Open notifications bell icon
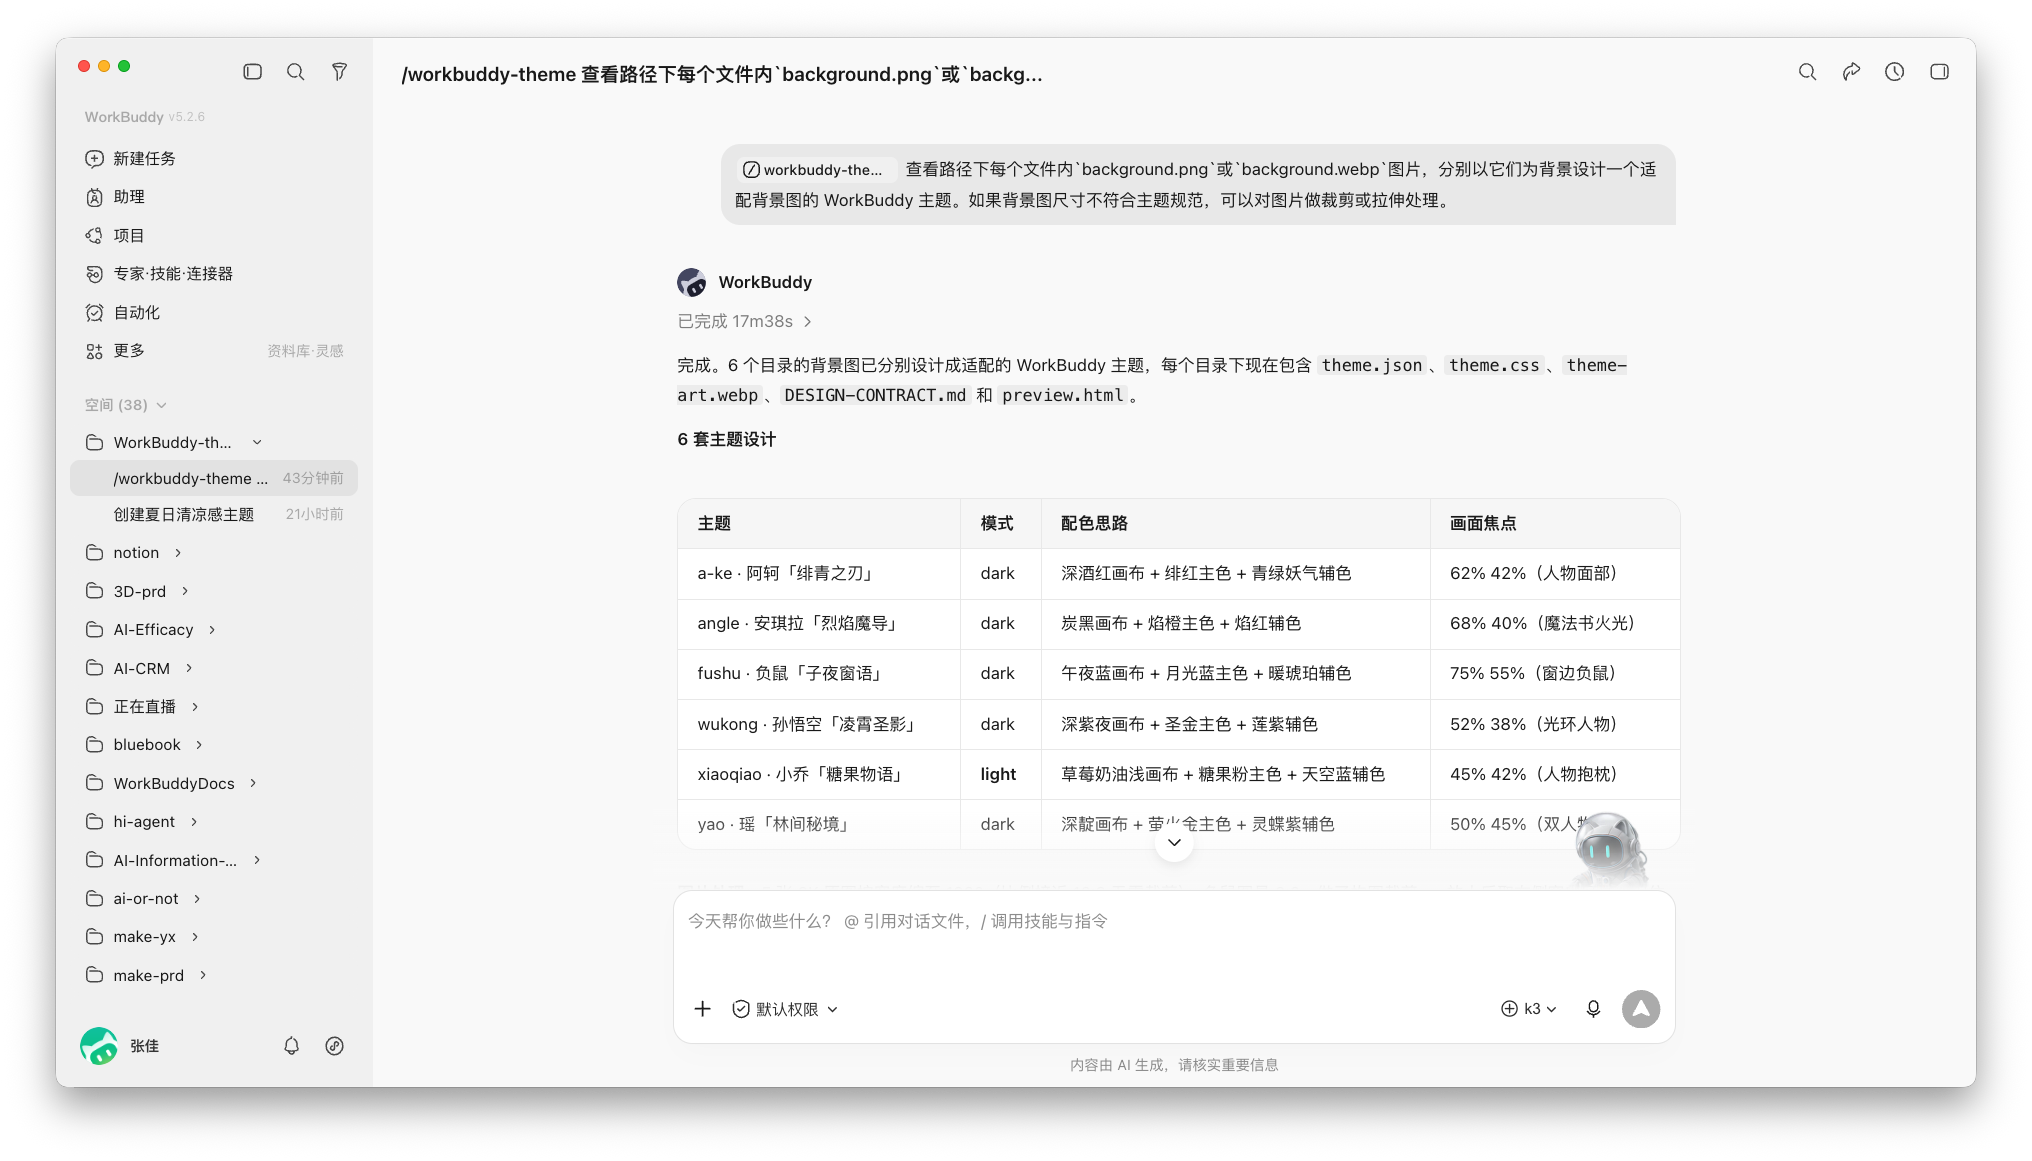Image resolution: width=2032 pixels, height=1161 pixels. pyautogui.click(x=291, y=1046)
